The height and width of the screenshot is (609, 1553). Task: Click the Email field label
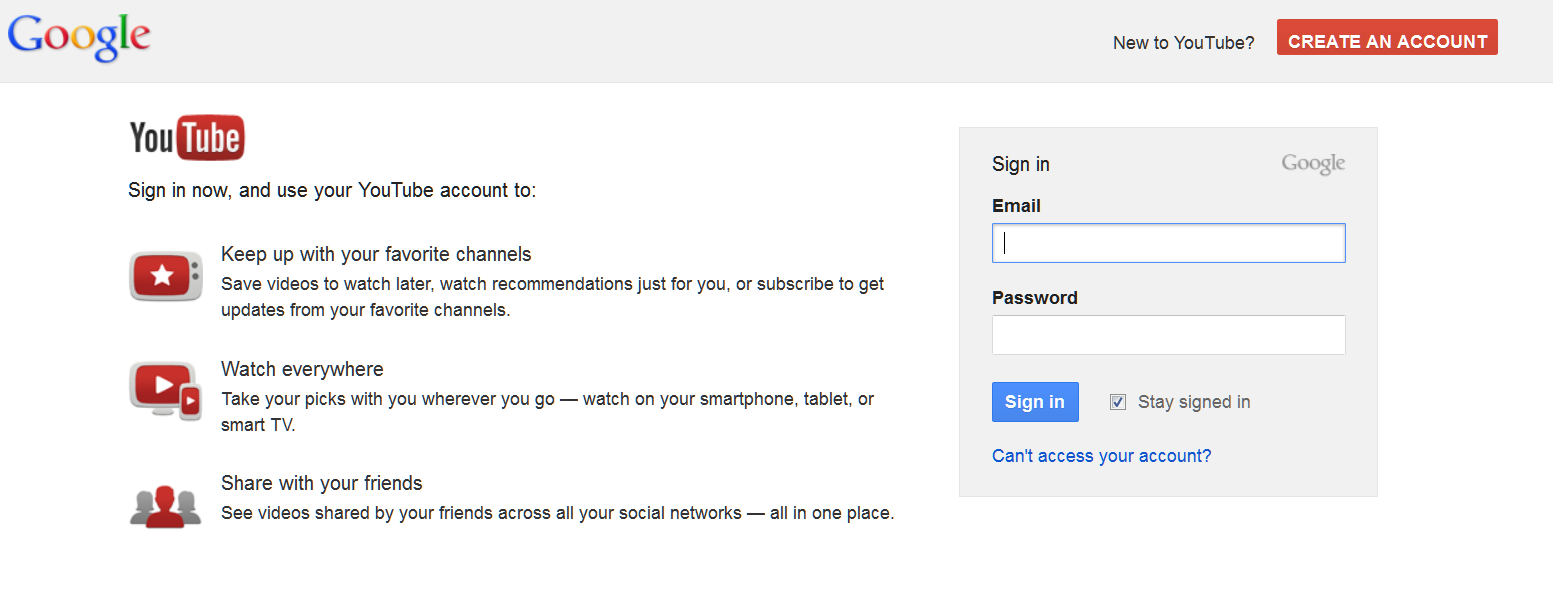click(x=1016, y=206)
